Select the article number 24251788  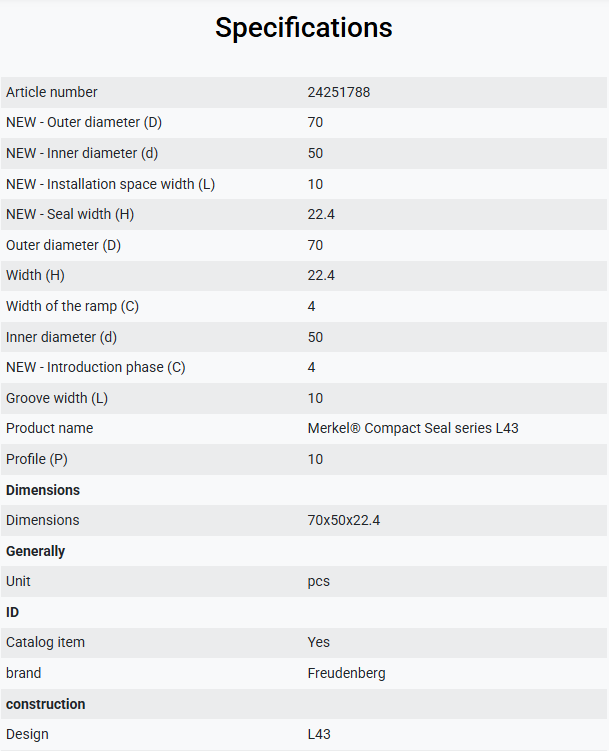[x=338, y=92]
